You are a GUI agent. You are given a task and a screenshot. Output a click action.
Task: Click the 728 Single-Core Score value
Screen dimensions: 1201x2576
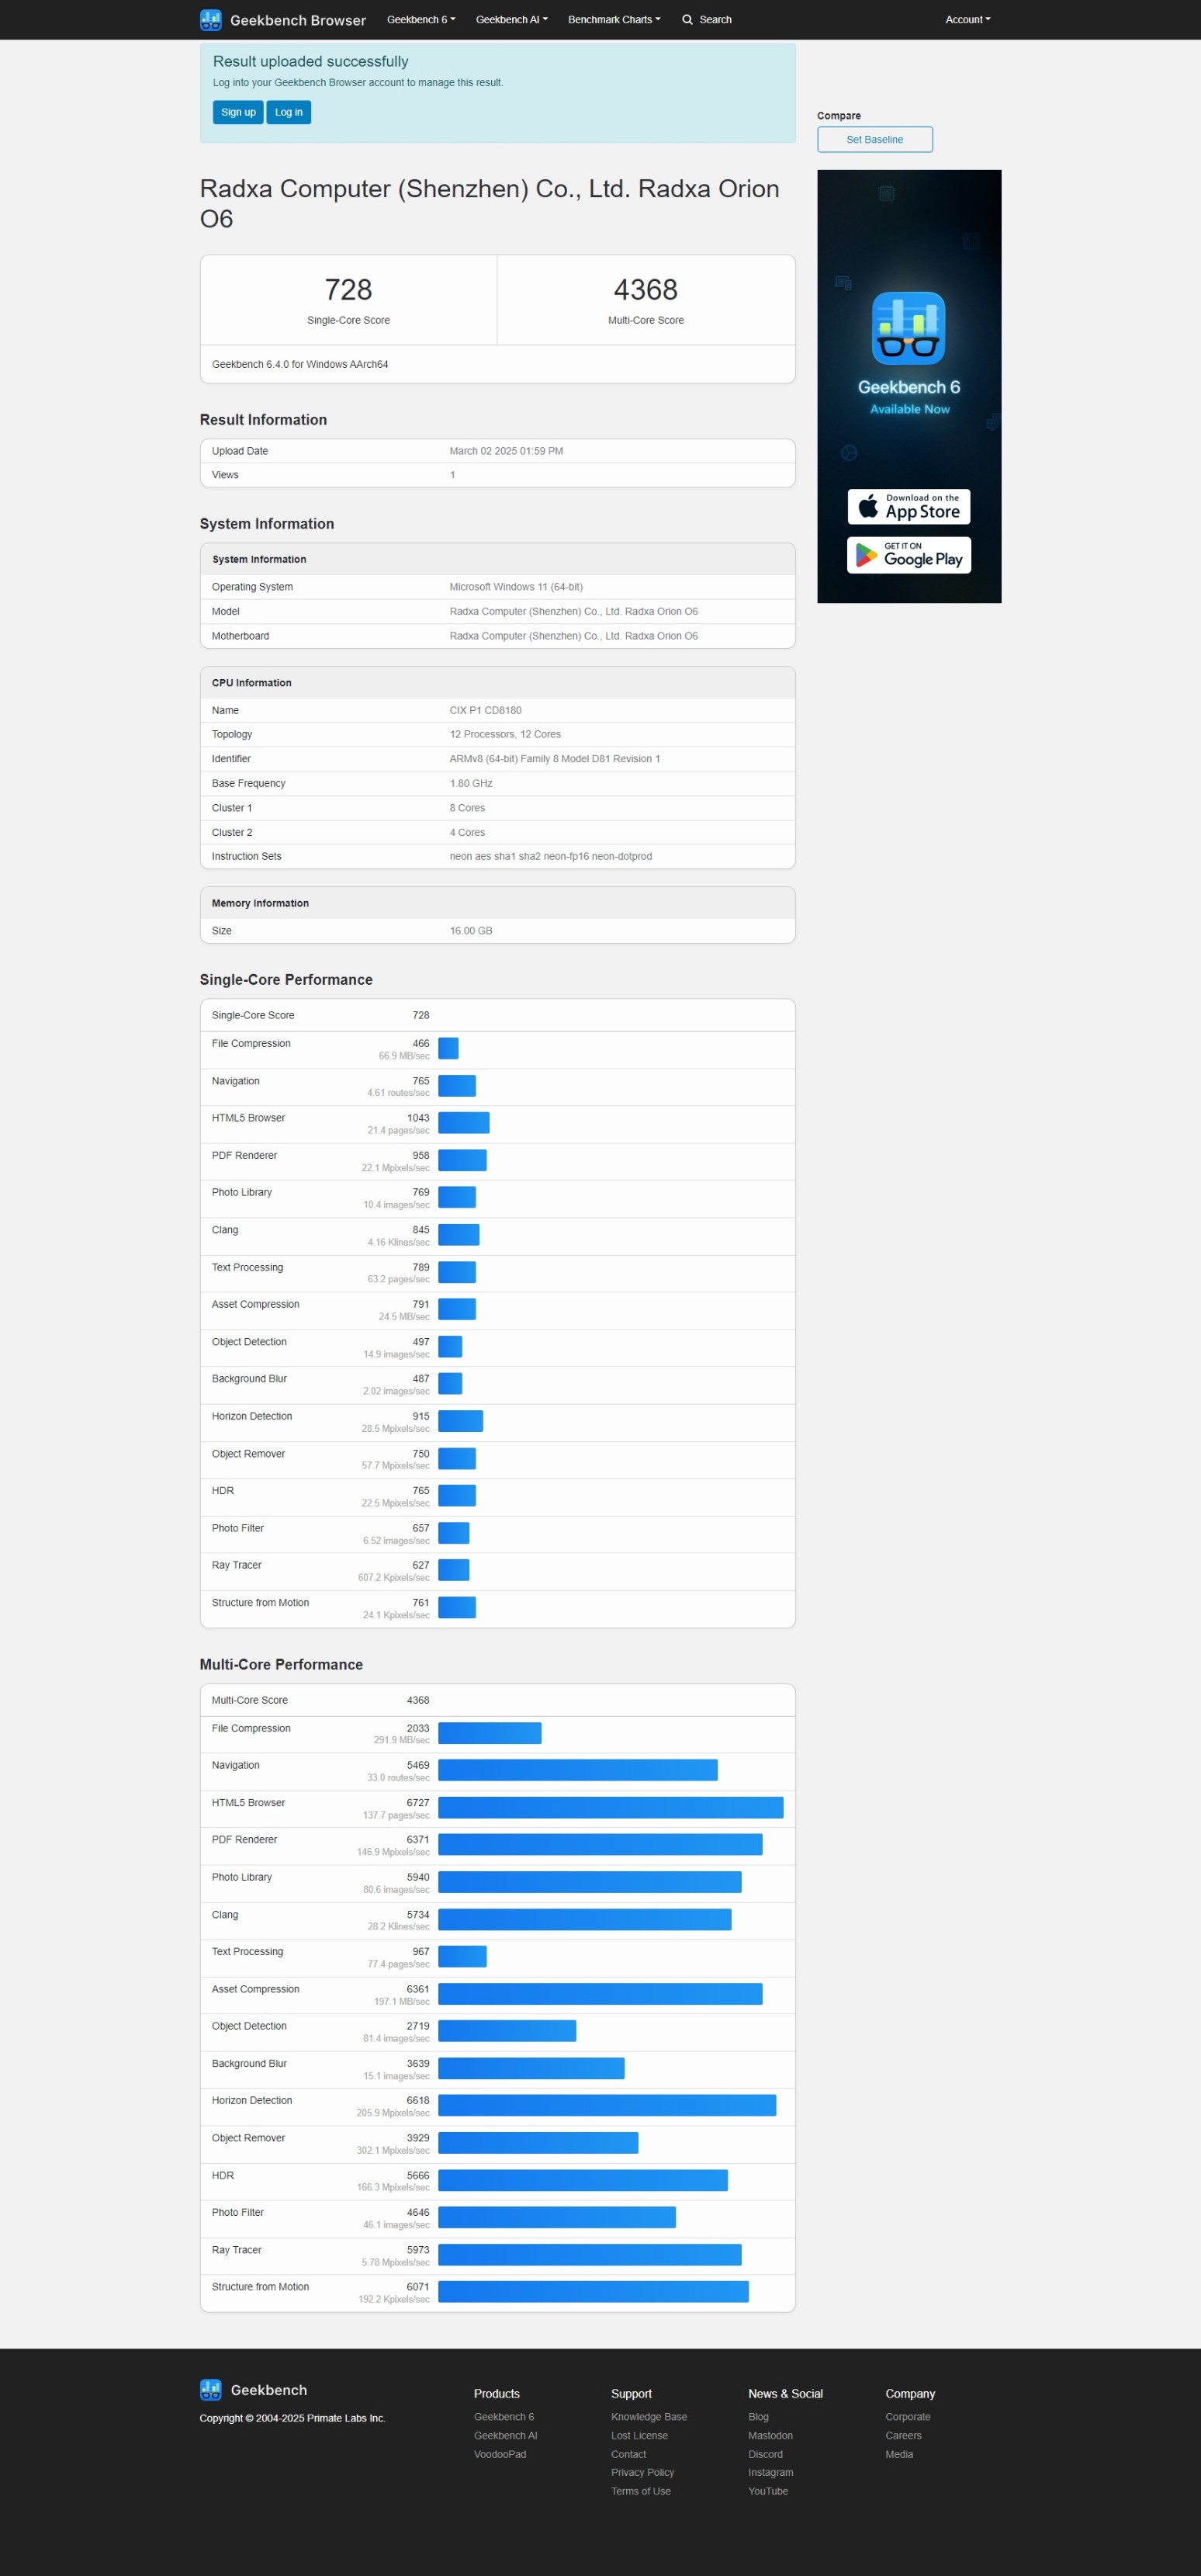tap(348, 290)
